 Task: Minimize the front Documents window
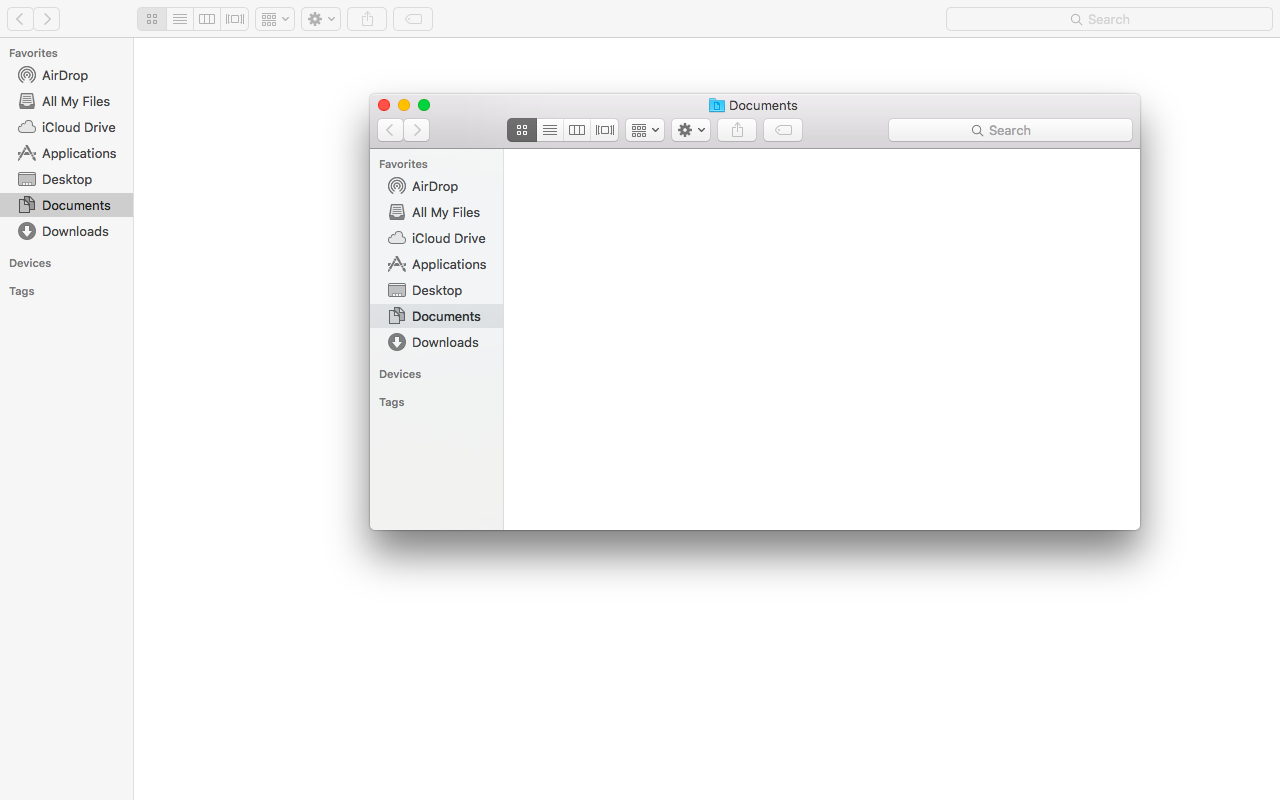404,105
